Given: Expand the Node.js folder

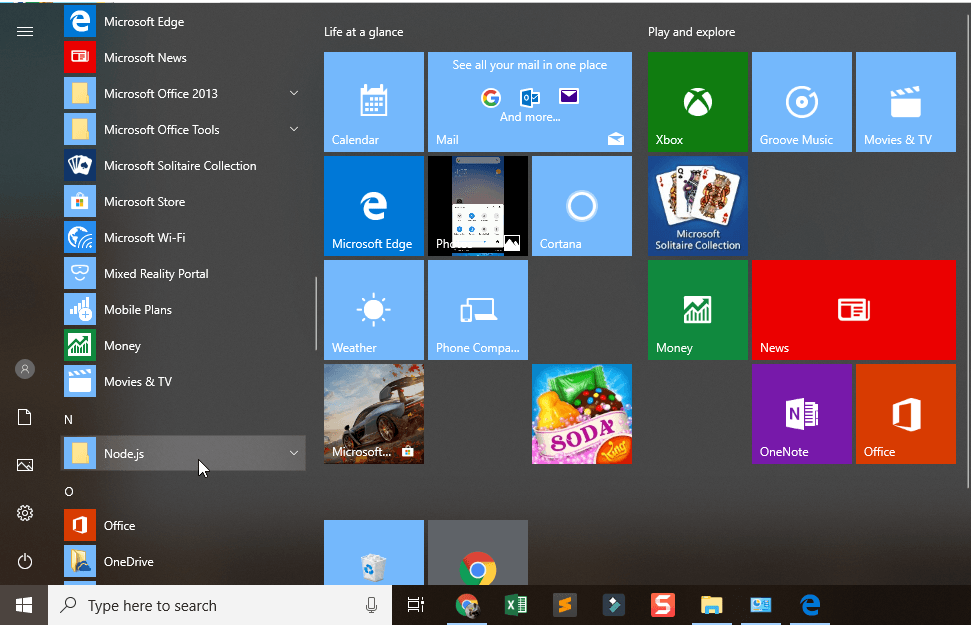Looking at the screenshot, I should (184, 454).
